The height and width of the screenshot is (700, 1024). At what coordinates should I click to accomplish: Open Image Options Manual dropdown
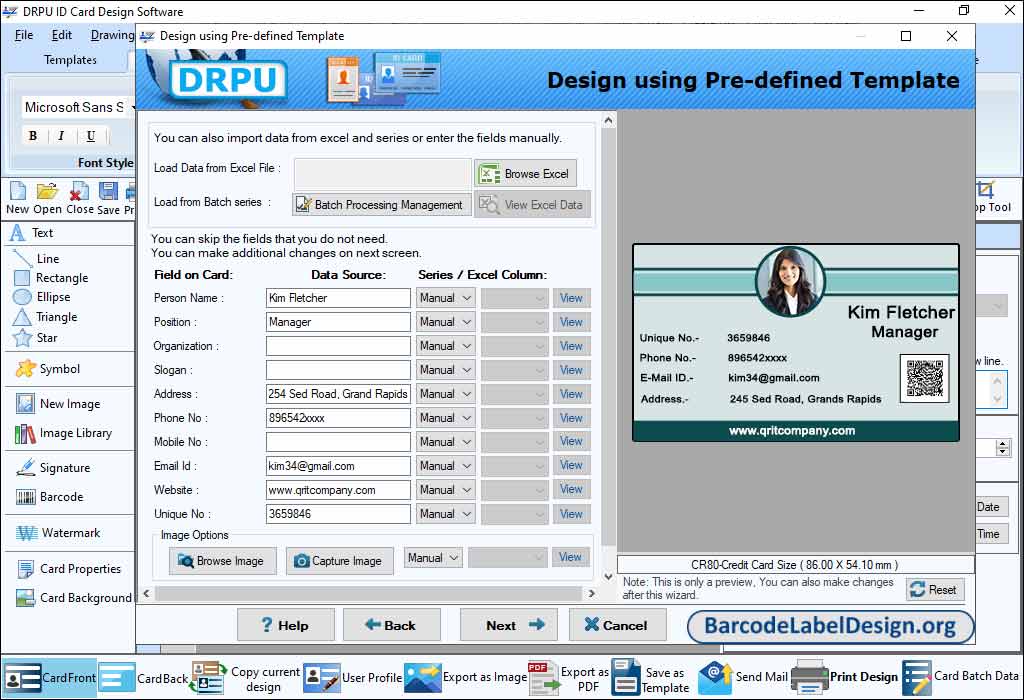point(434,558)
